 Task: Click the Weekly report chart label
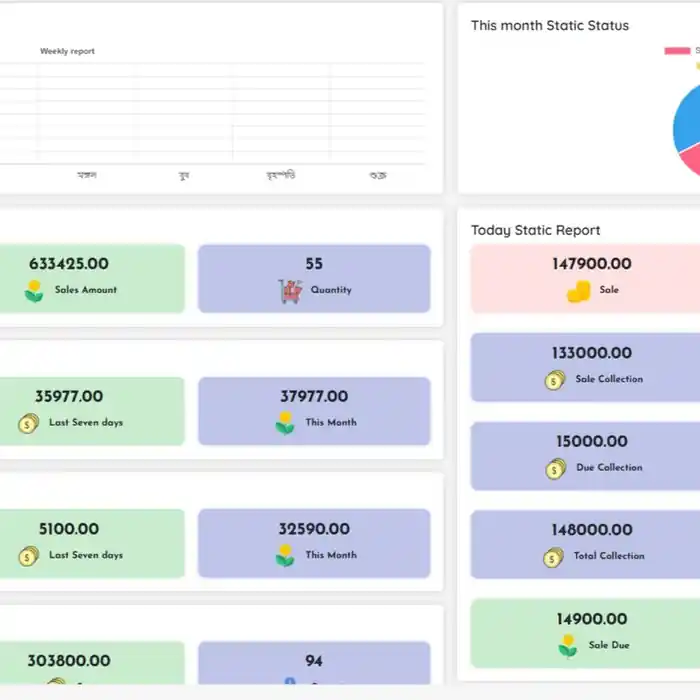click(67, 51)
